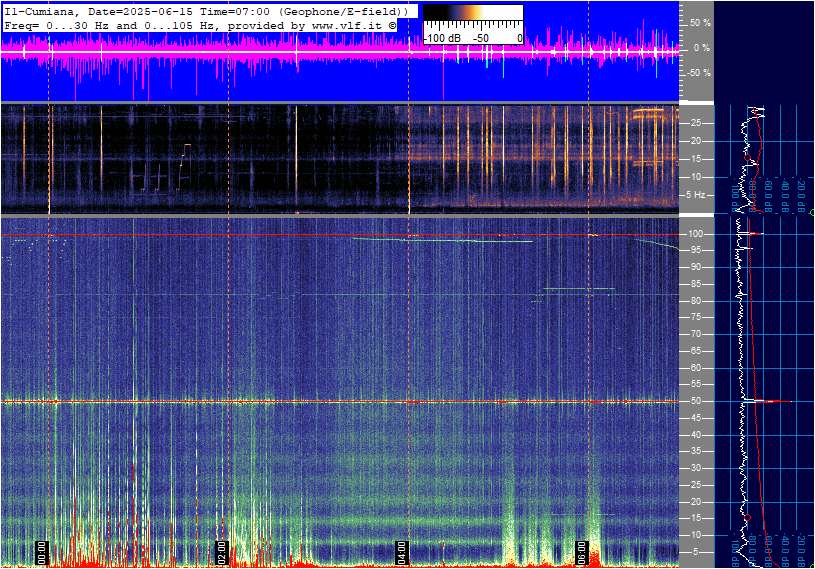The height and width of the screenshot is (569, 815).
Task: Click the '0 %' amplitude axis label
Action: pos(702,48)
